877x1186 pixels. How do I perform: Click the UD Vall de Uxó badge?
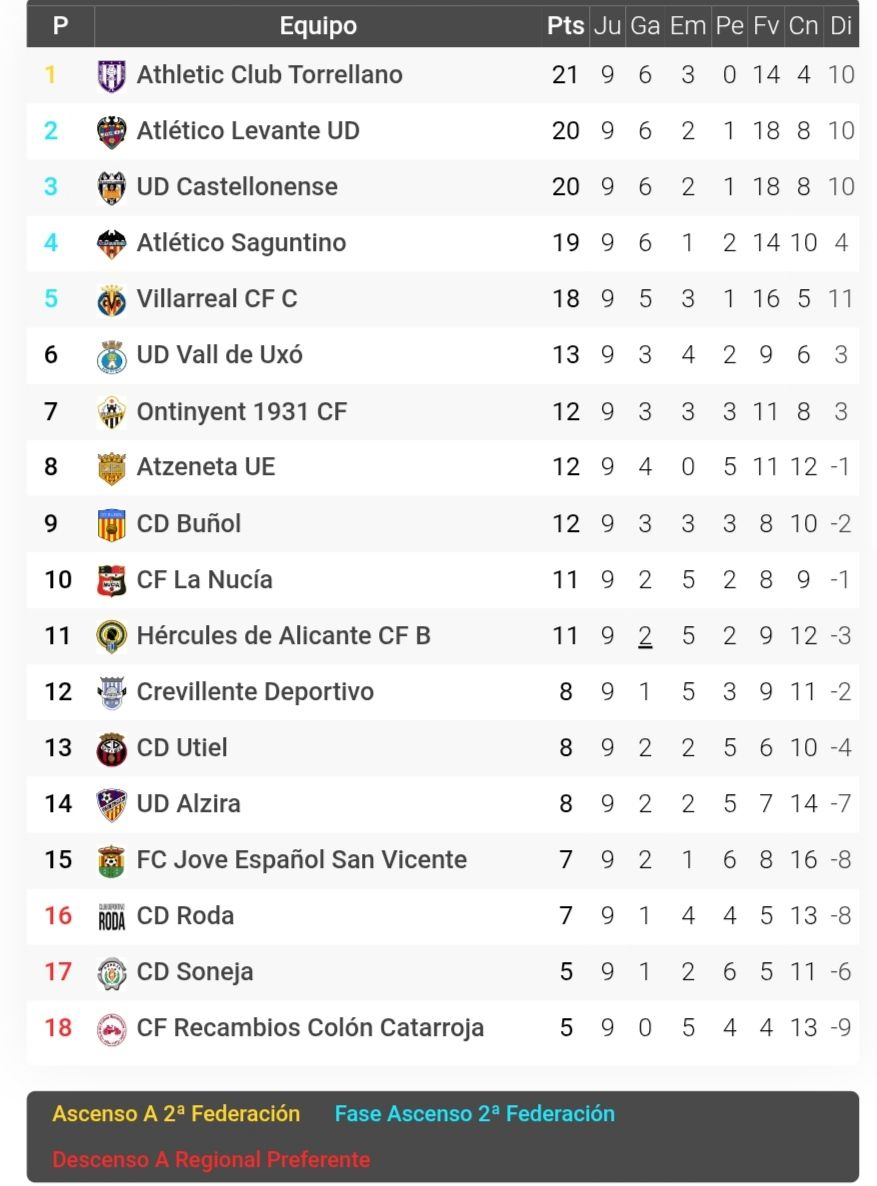111,356
